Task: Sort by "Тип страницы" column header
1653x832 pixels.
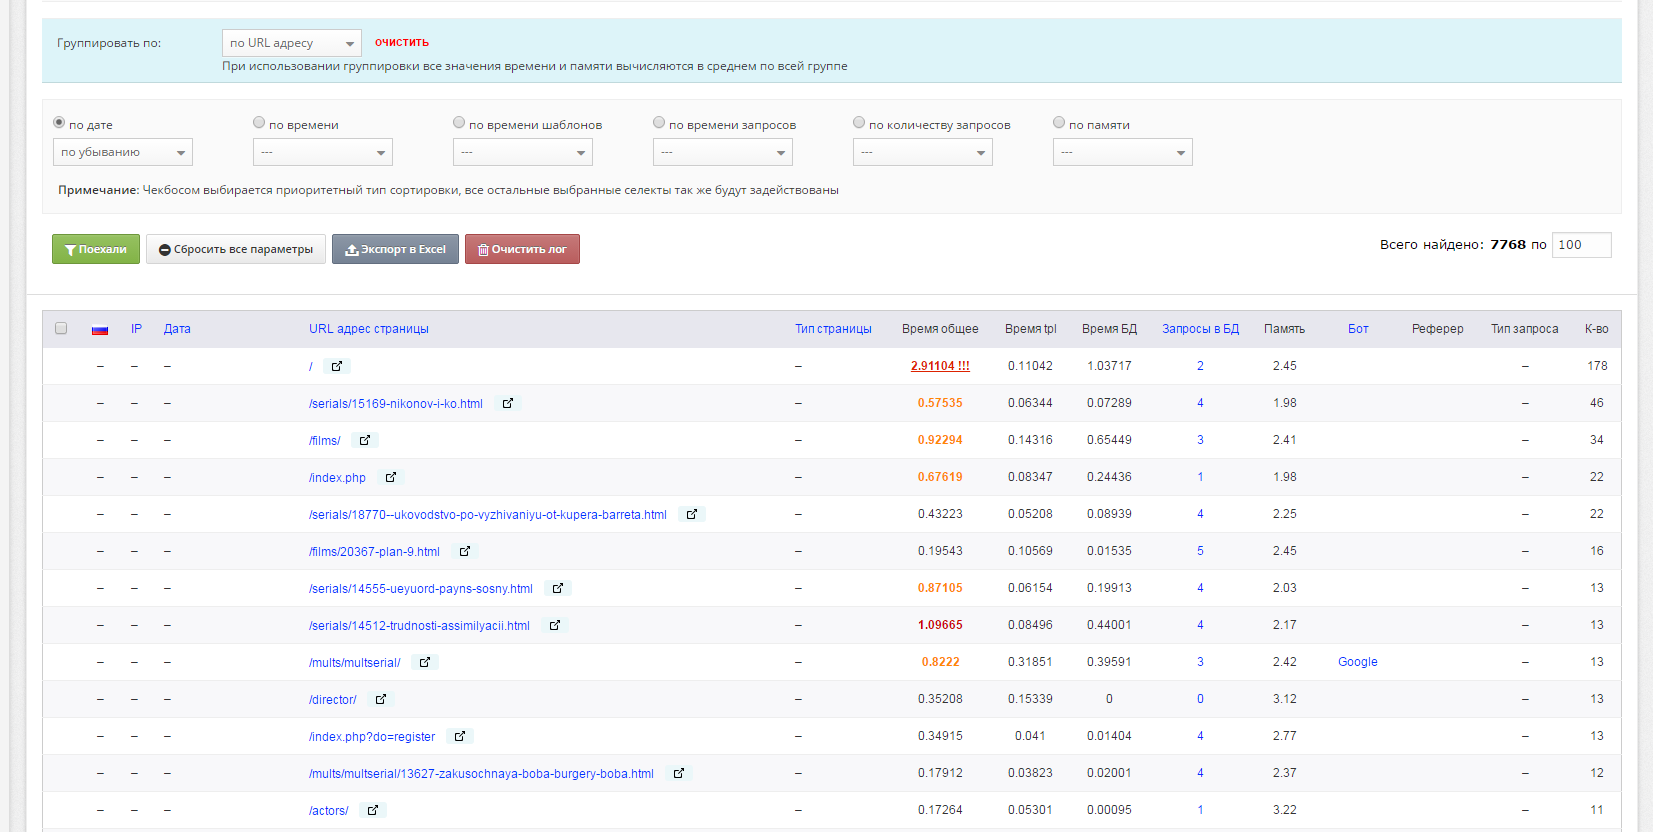Action: pyautogui.click(x=833, y=329)
